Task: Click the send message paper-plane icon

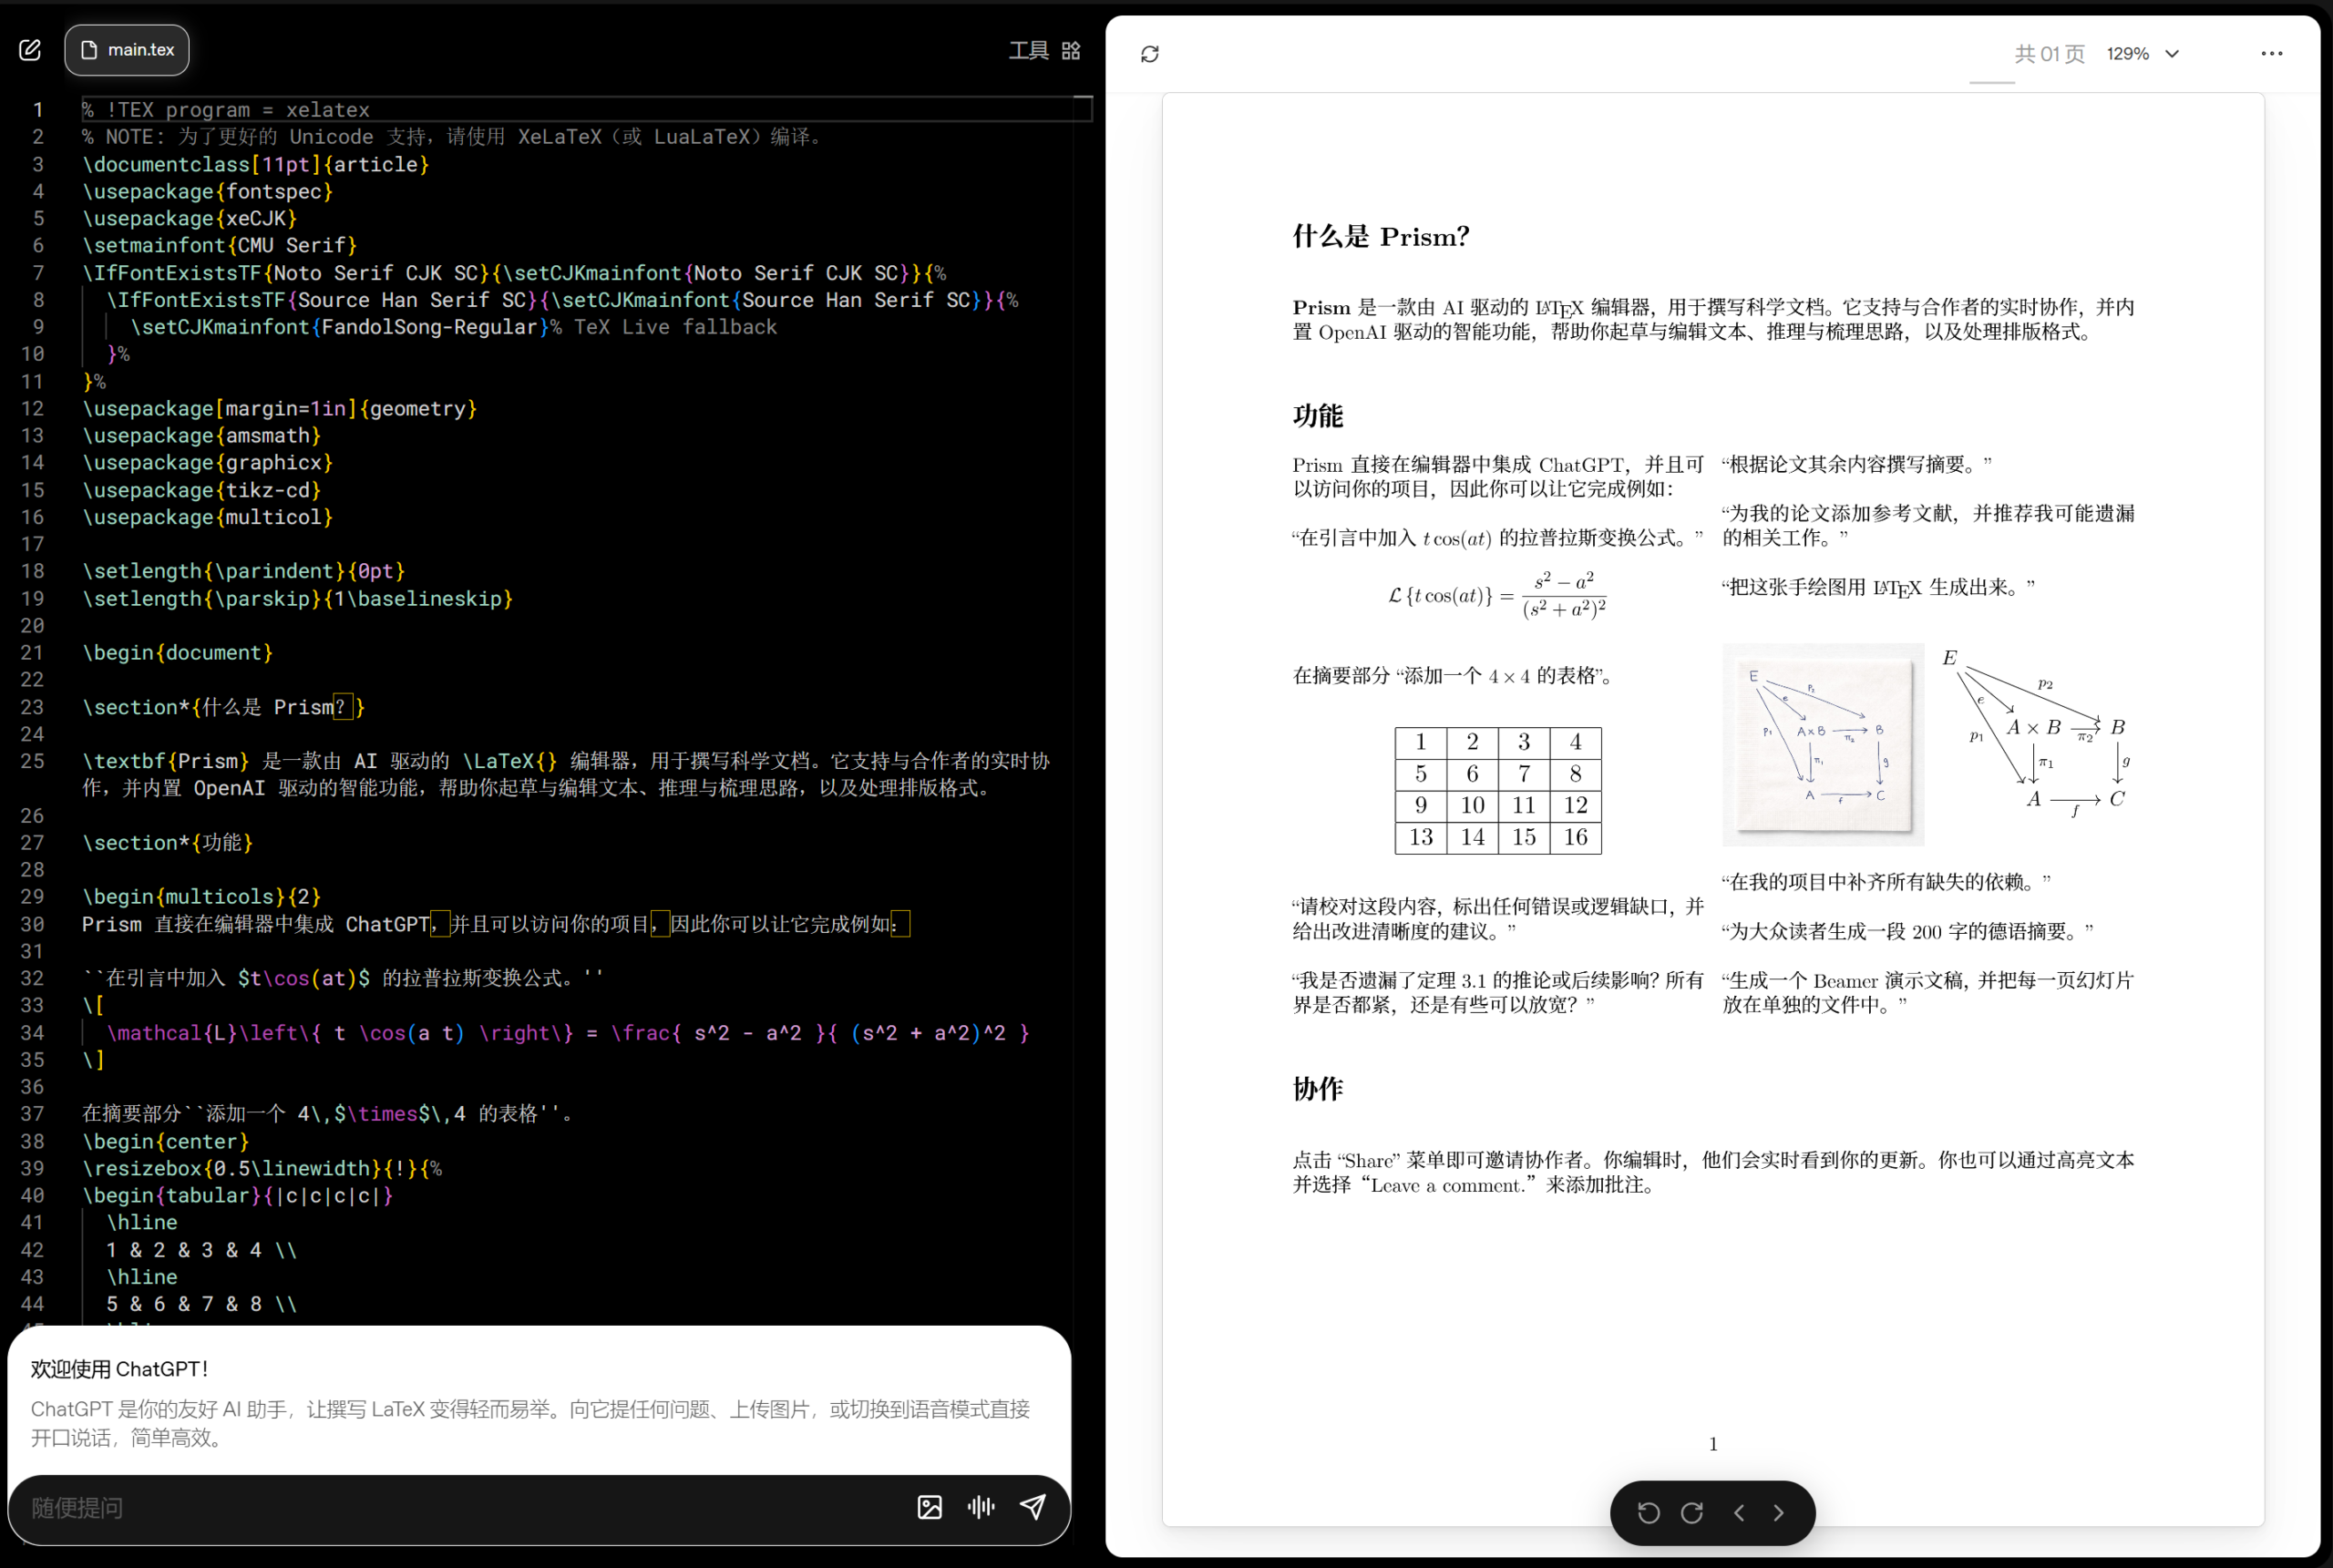Action: 1034,1508
